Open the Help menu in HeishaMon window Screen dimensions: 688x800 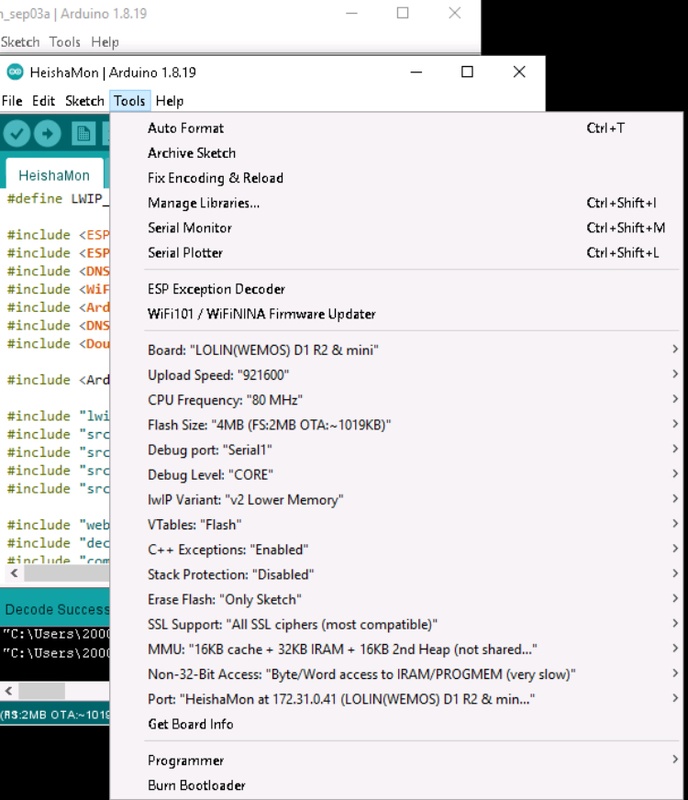[169, 101]
